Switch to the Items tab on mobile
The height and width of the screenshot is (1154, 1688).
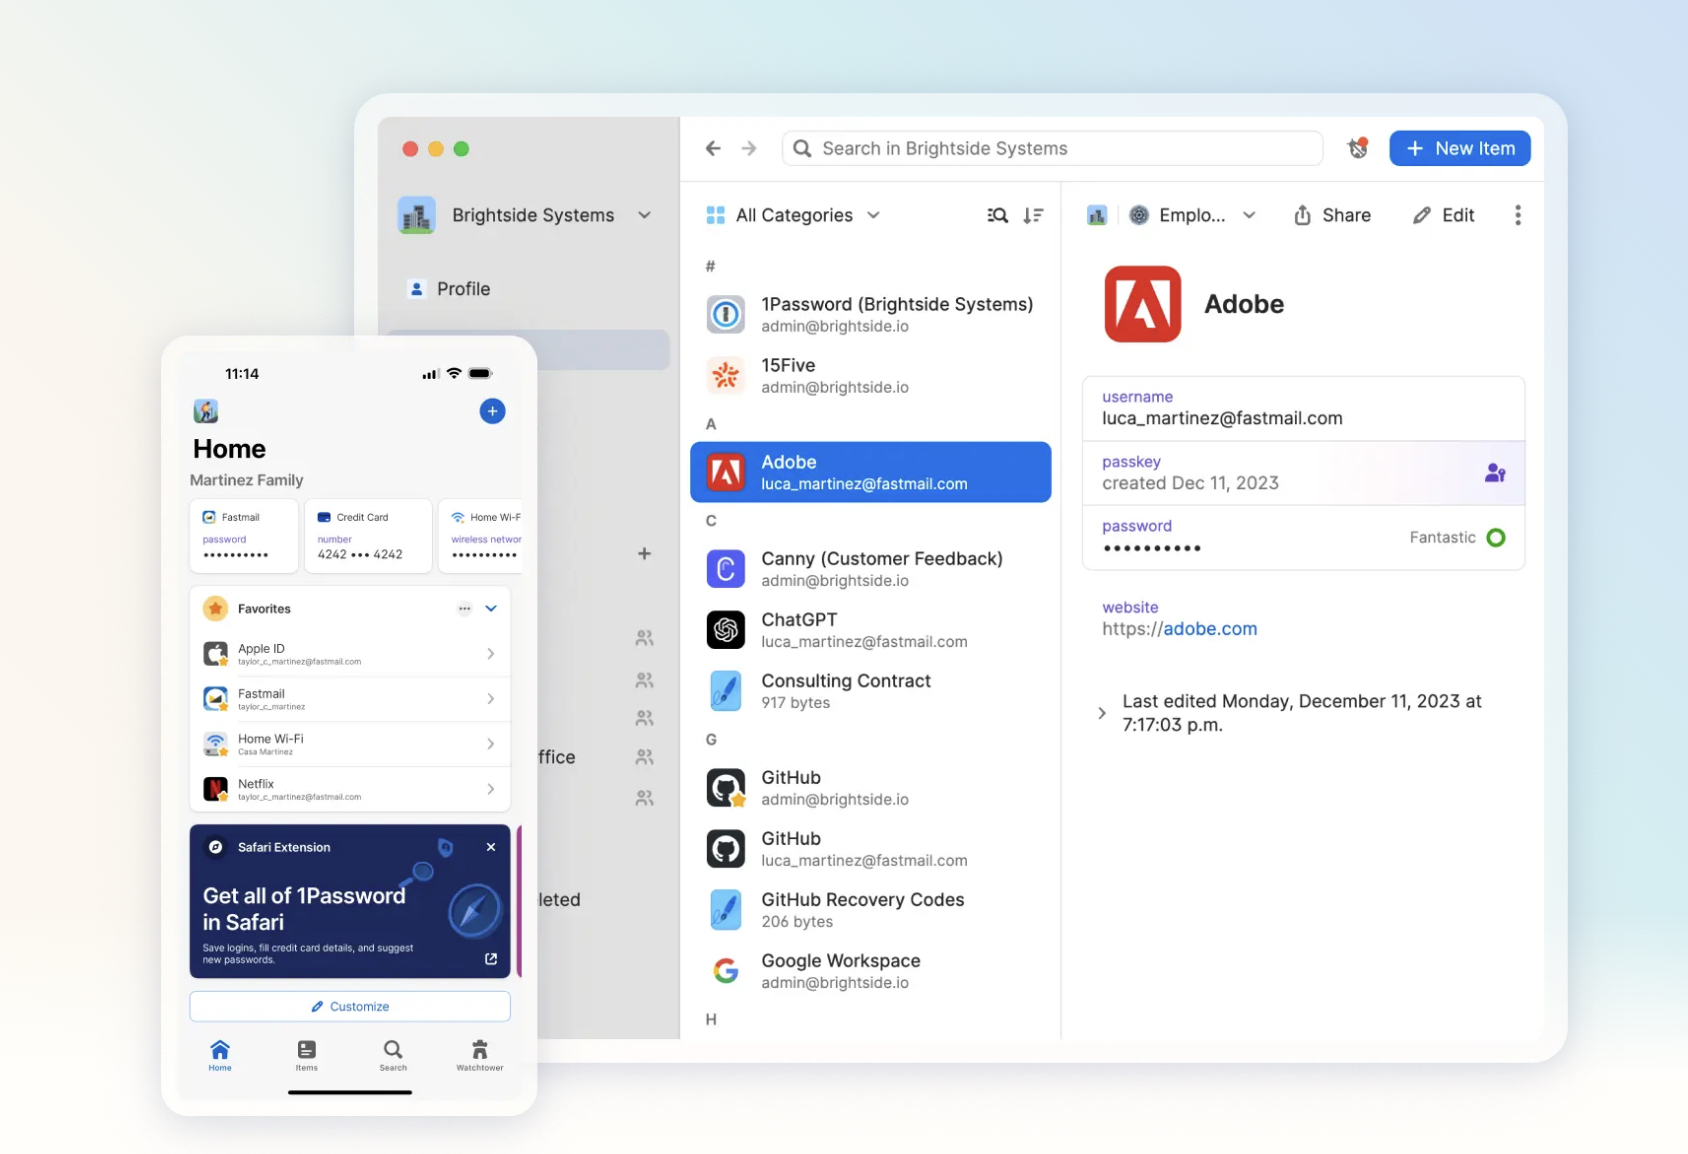tap(307, 1054)
